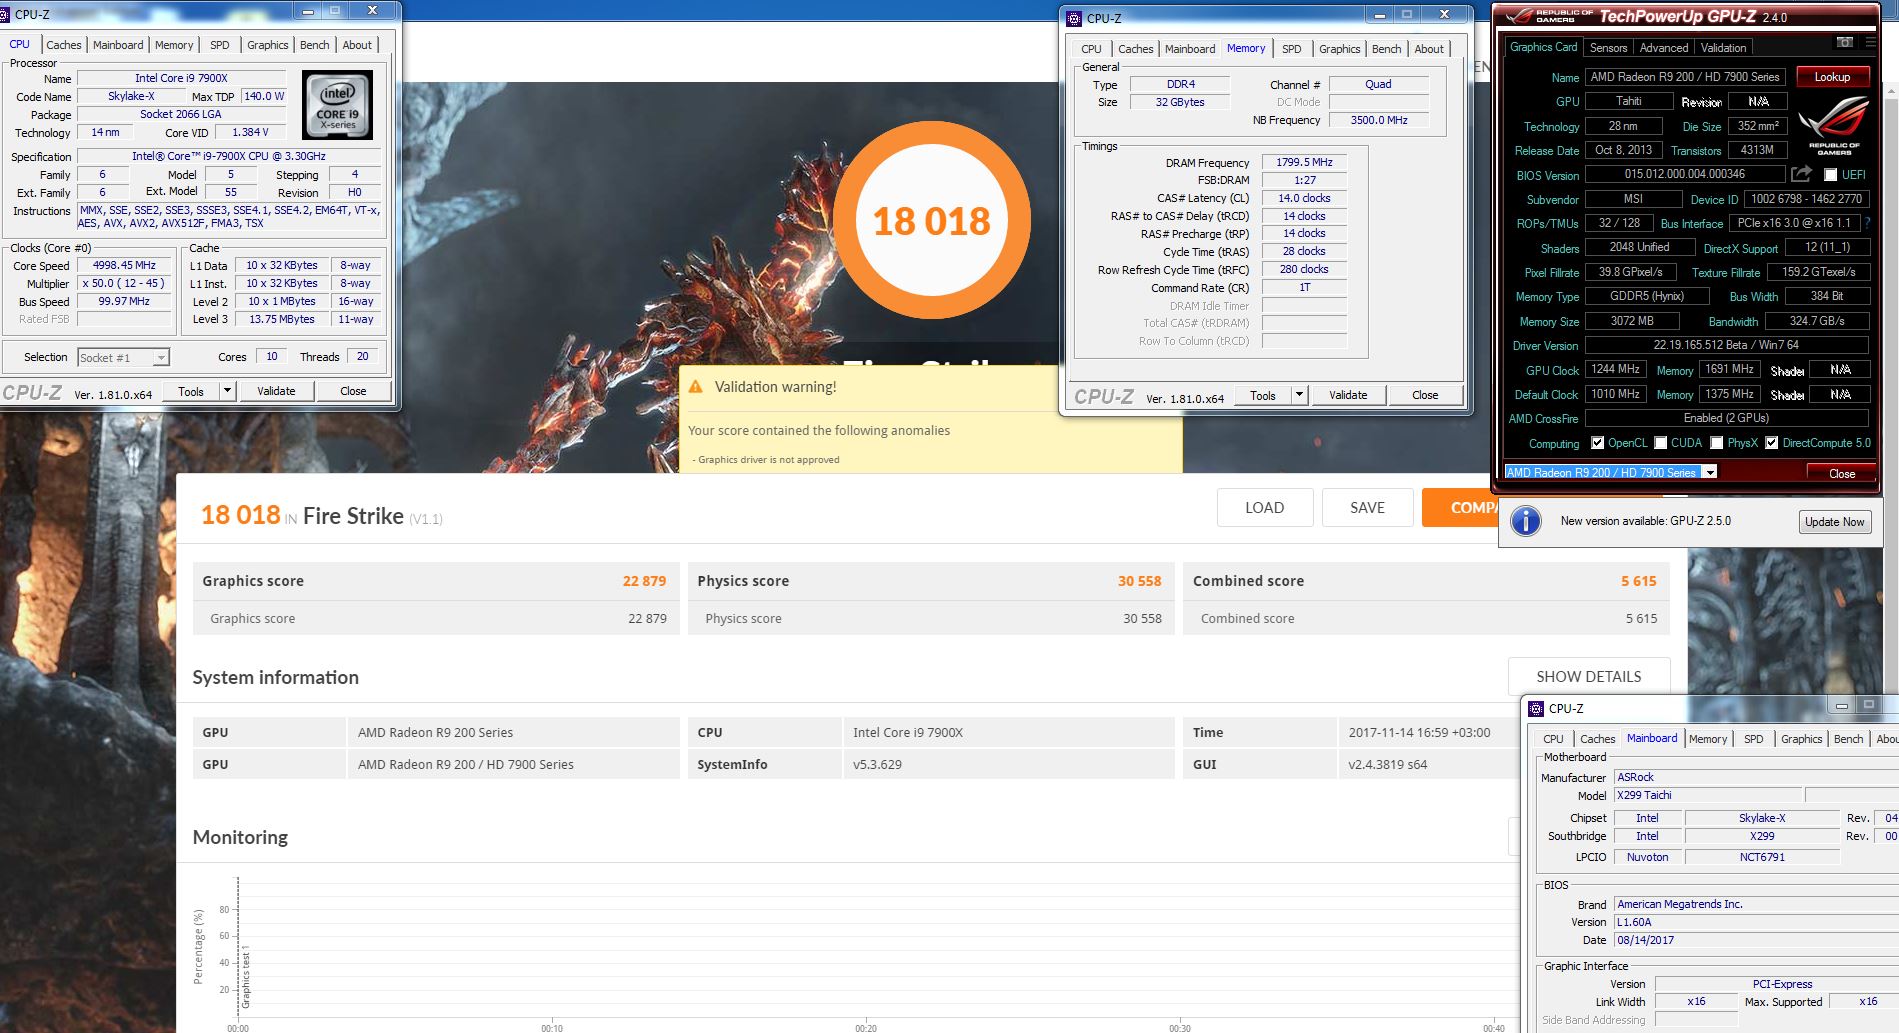
Task: Open the Bench tab in the CPU-Z Mainboard window
Action: (x=1848, y=739)
